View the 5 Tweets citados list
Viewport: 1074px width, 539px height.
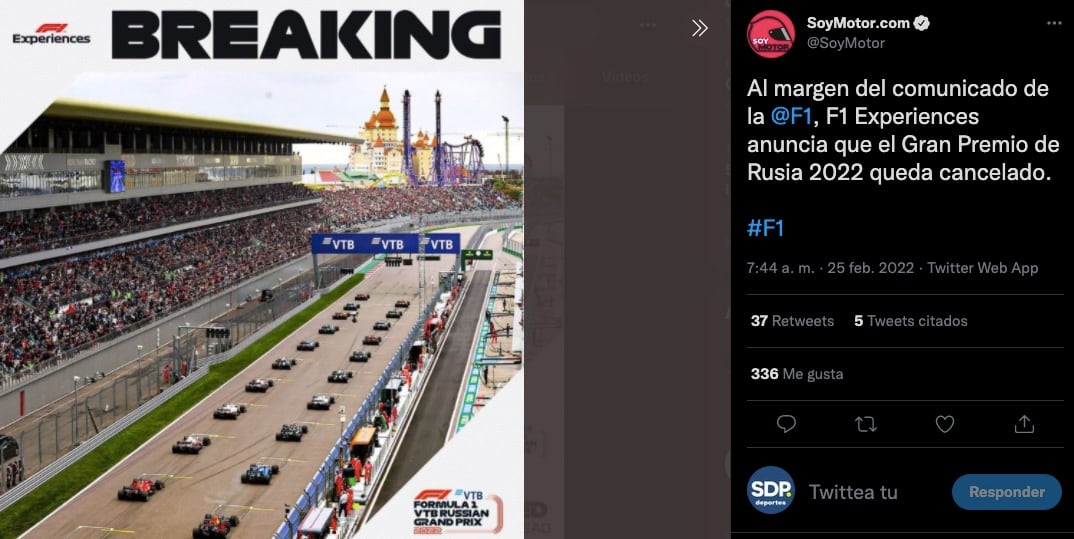click(910, 321)
